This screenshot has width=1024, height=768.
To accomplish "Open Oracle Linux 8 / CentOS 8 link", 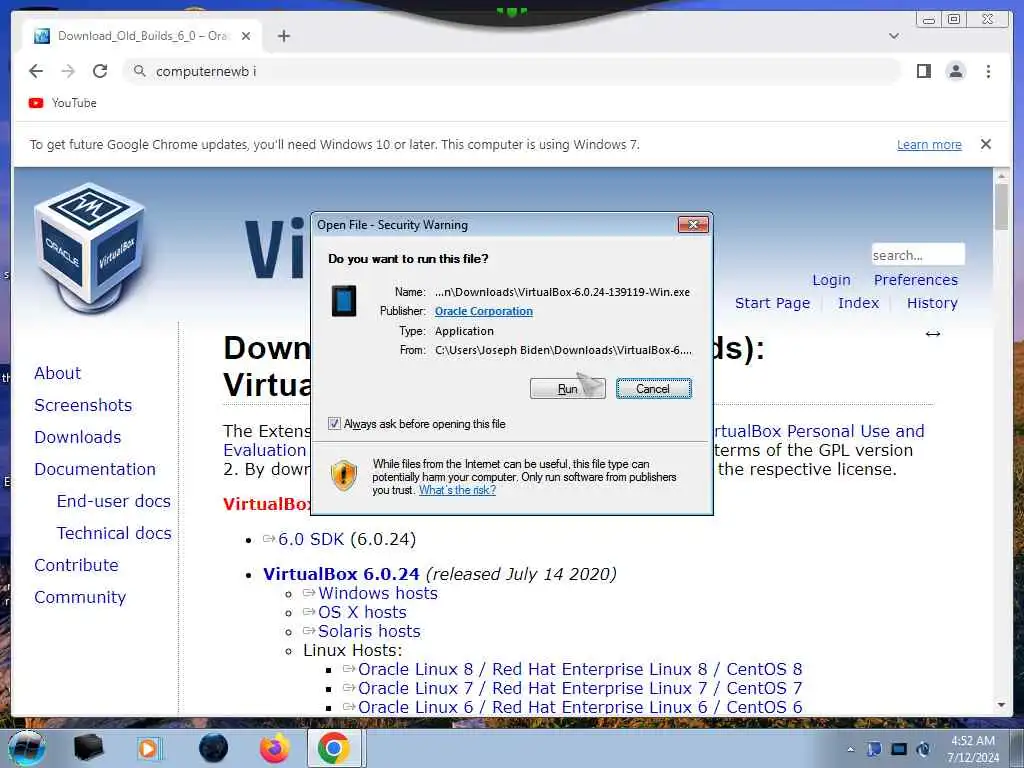I will 580,669.
